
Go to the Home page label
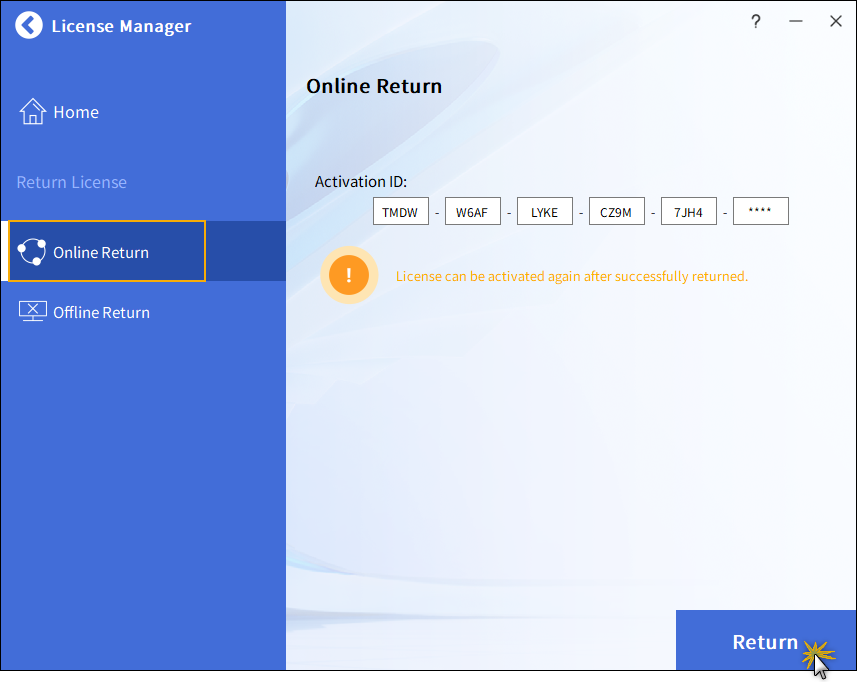(x=76, y=112)
